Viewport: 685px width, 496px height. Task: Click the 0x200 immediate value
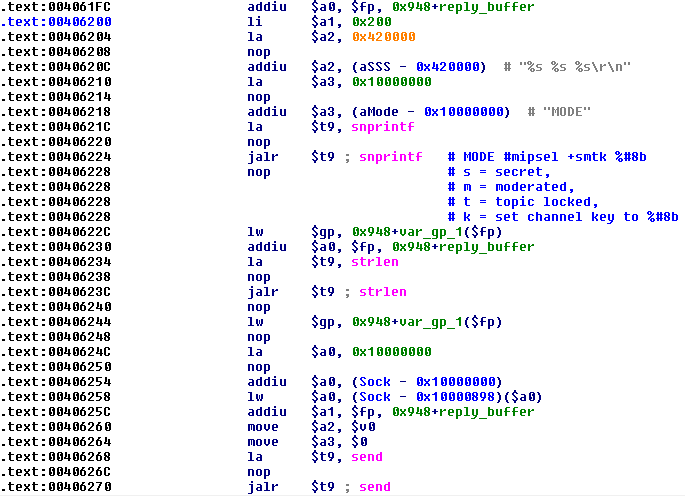click(372, 22)
